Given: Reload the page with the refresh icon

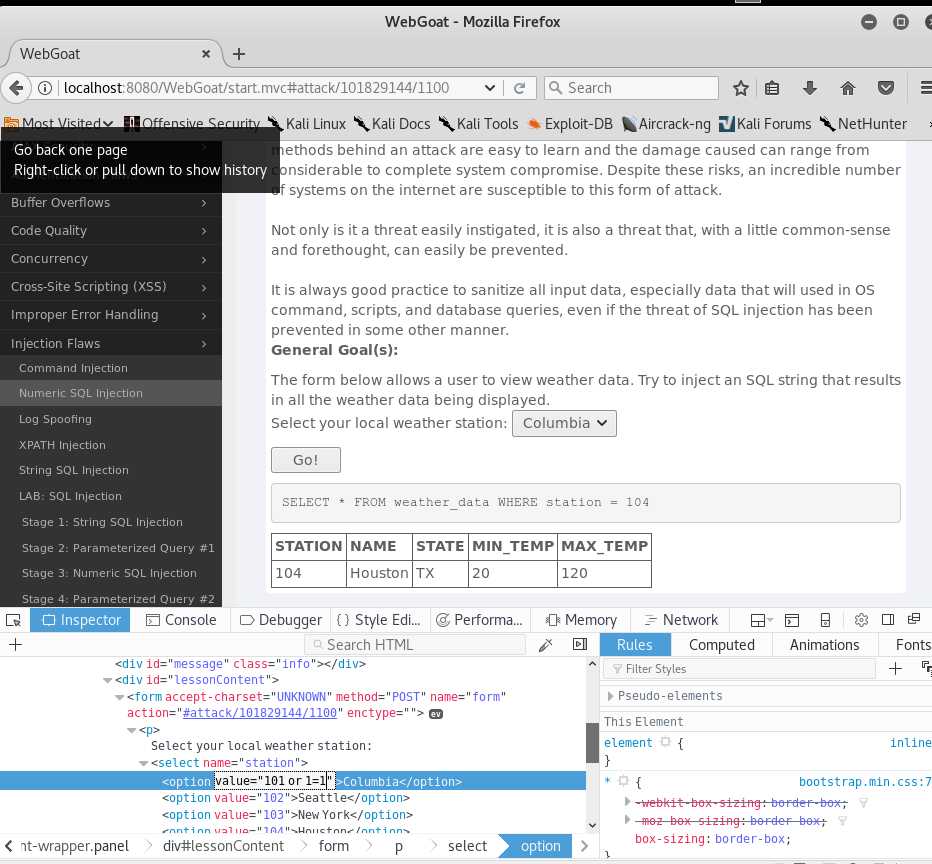Looking at the screenshot, I should [x=519, y=88].
